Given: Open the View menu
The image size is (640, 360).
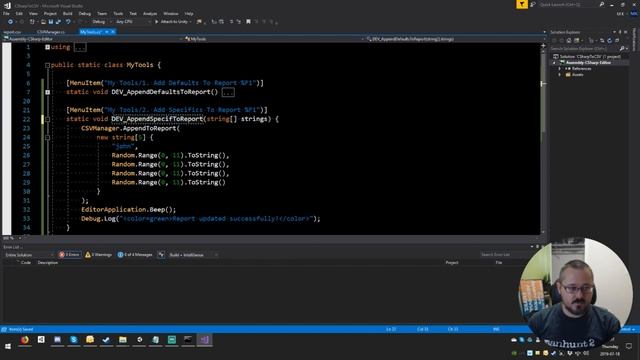Looking at the screenshot, I should pos(33,13).
